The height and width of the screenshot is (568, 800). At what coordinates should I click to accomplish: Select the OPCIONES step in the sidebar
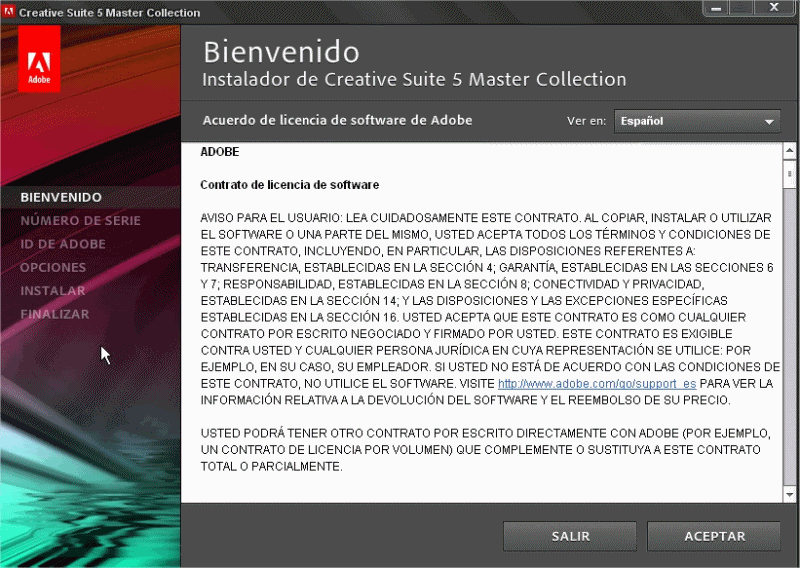pyautogui.click(x=53, y=267)
